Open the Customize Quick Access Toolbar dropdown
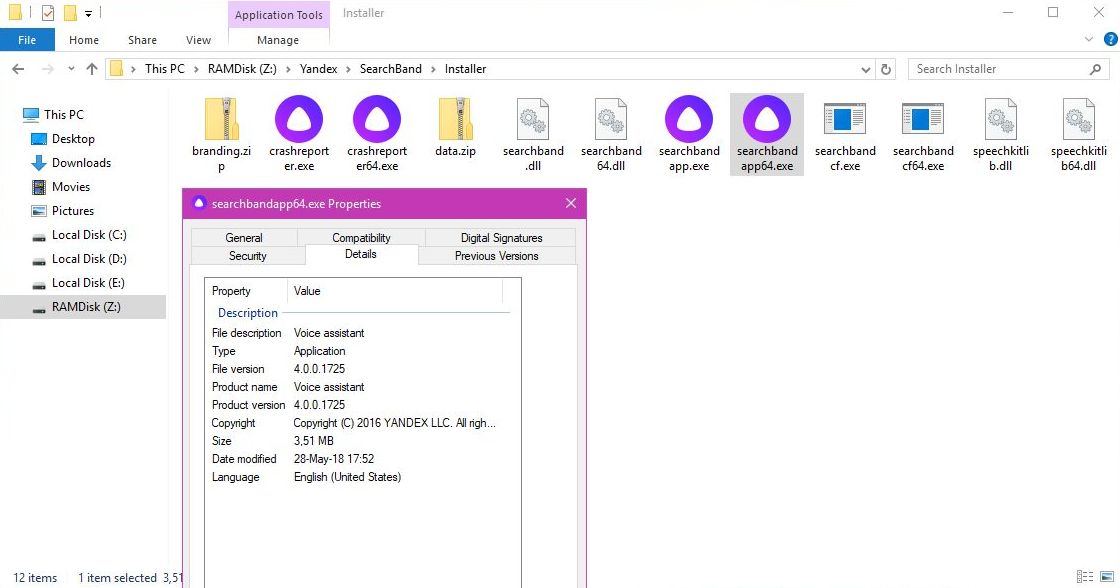 tap(88, 14)
